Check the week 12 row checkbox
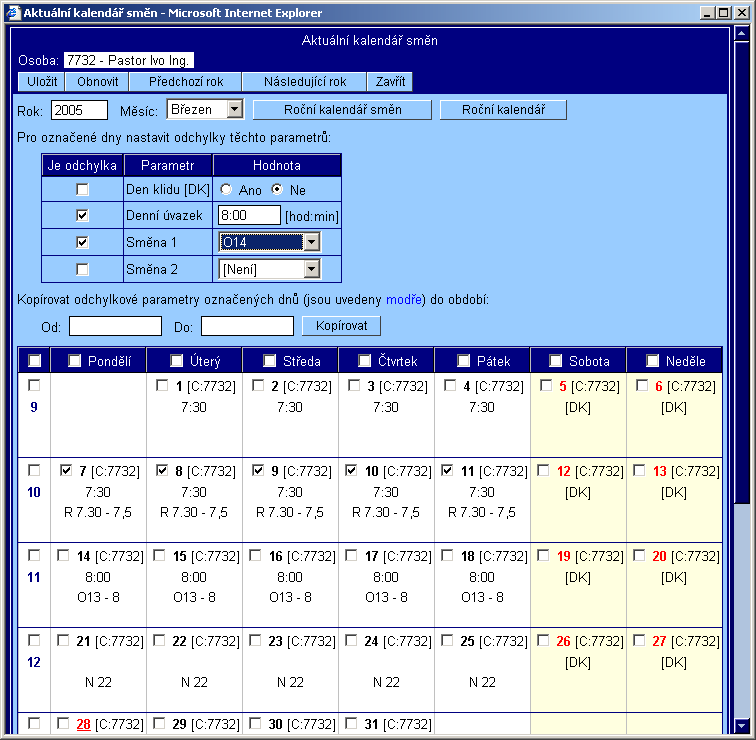756x740 pixels. tap(34, 640)
